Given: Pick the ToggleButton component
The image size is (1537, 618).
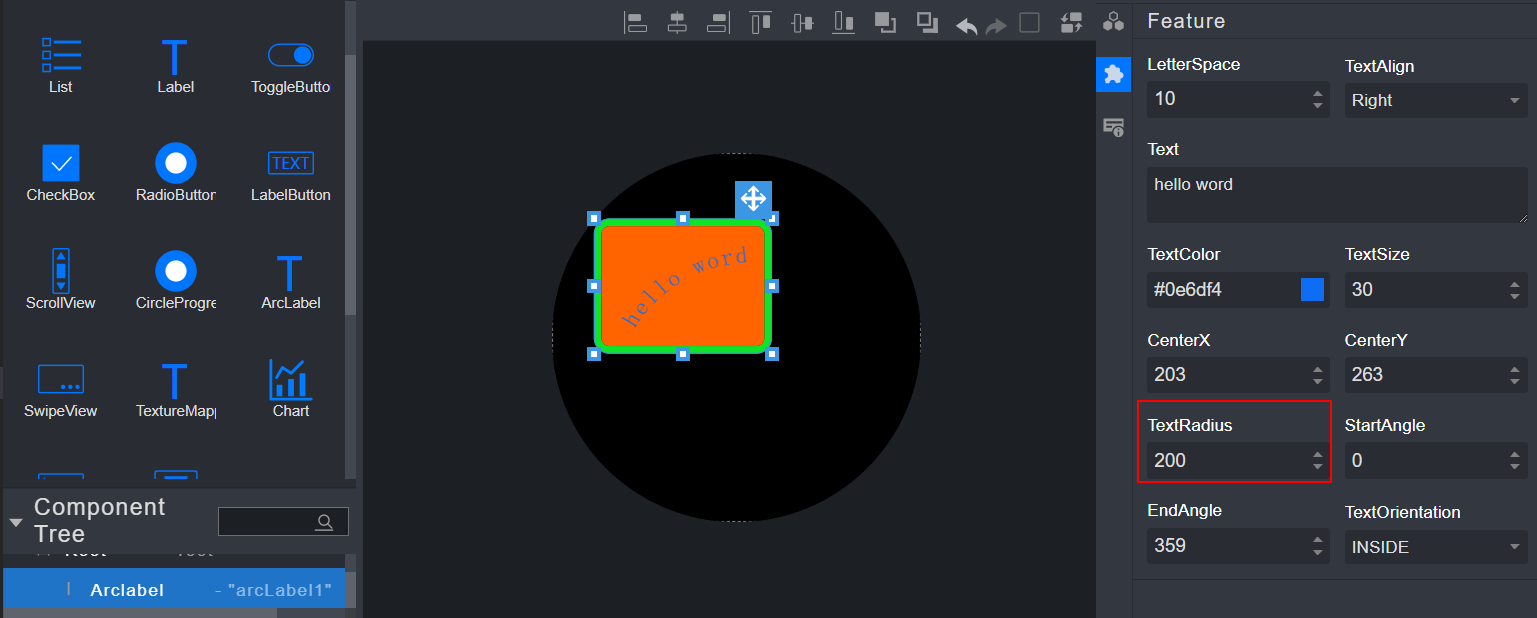Looking at the screenshot, I should pos(290,66).
